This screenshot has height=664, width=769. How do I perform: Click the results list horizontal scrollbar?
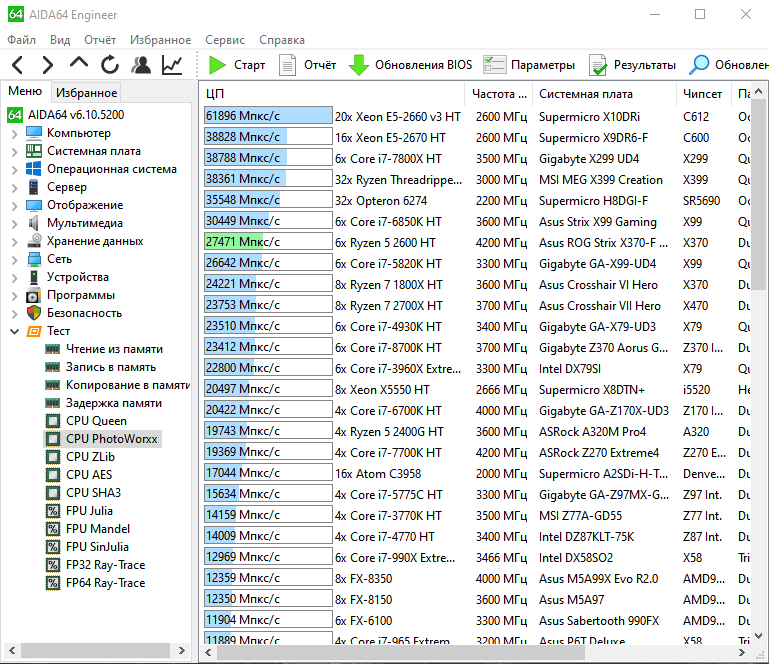point(401,653)
